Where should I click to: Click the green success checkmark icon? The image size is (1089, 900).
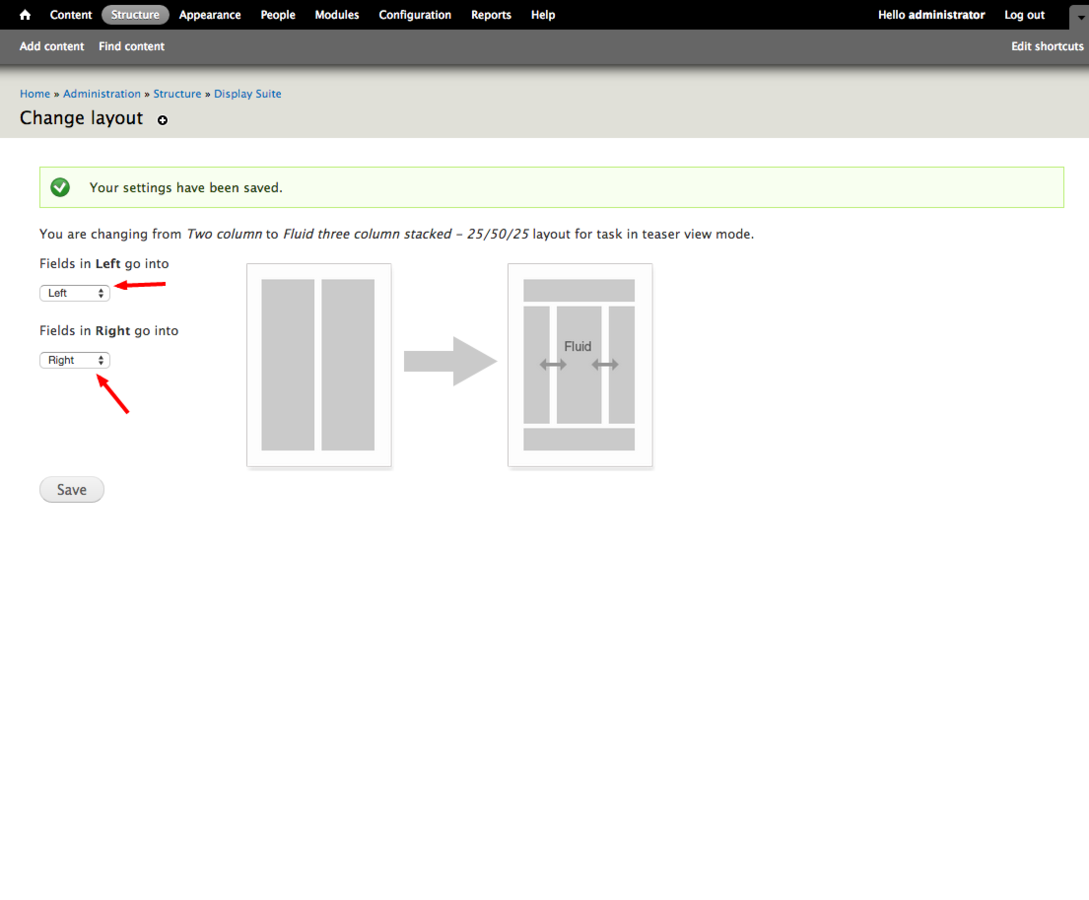(60, 188)
